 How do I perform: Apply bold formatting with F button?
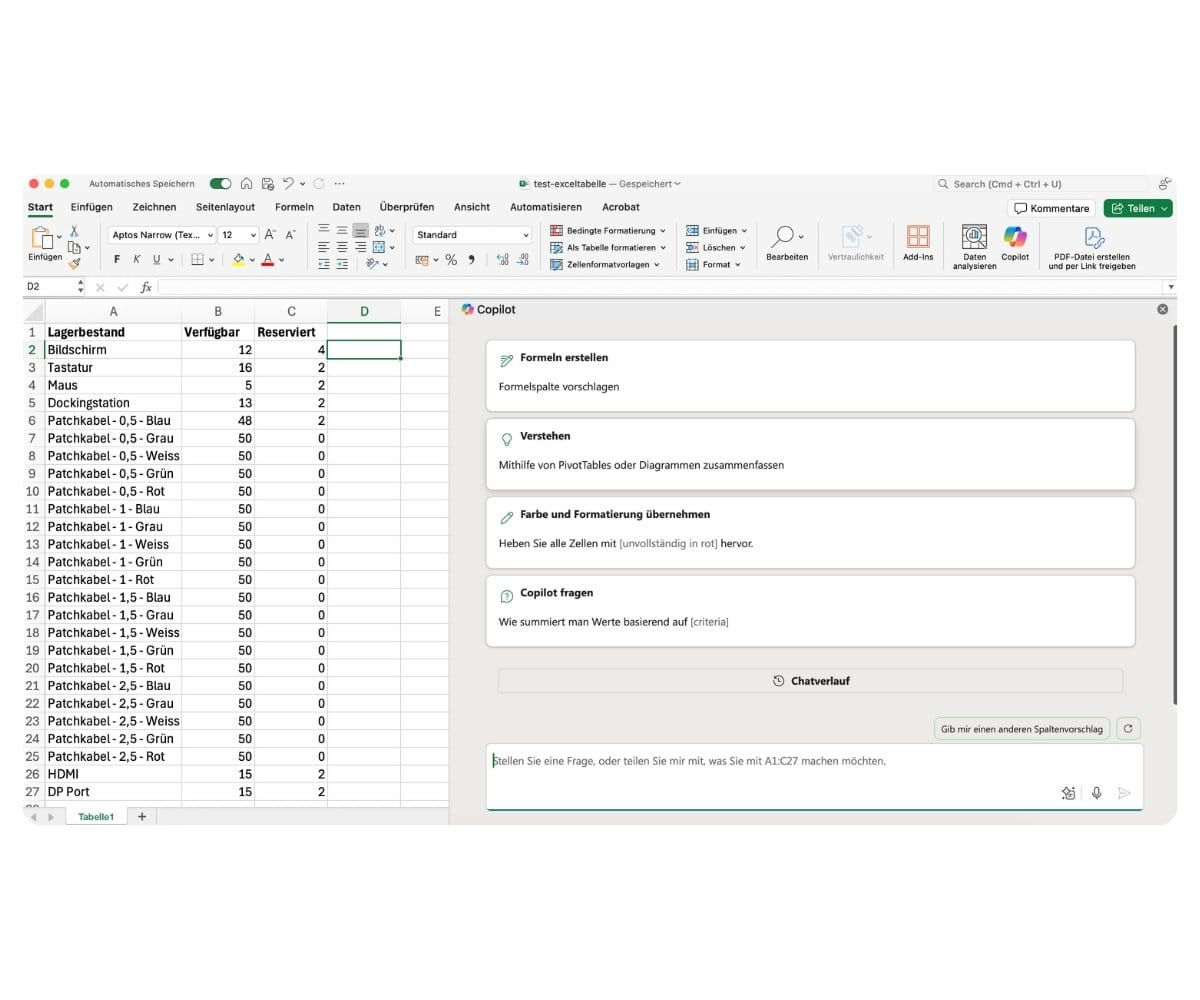[x=117, y=260]
